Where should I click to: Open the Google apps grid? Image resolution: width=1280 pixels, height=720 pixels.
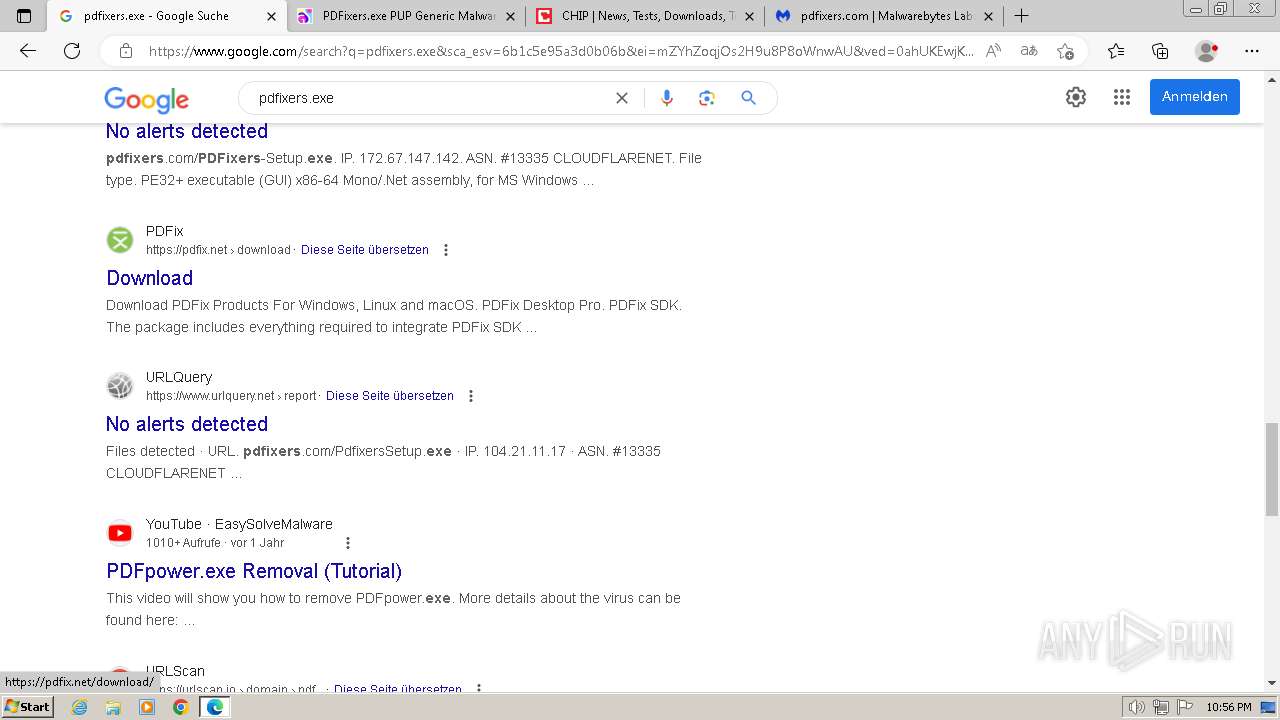coord(1122,97)
